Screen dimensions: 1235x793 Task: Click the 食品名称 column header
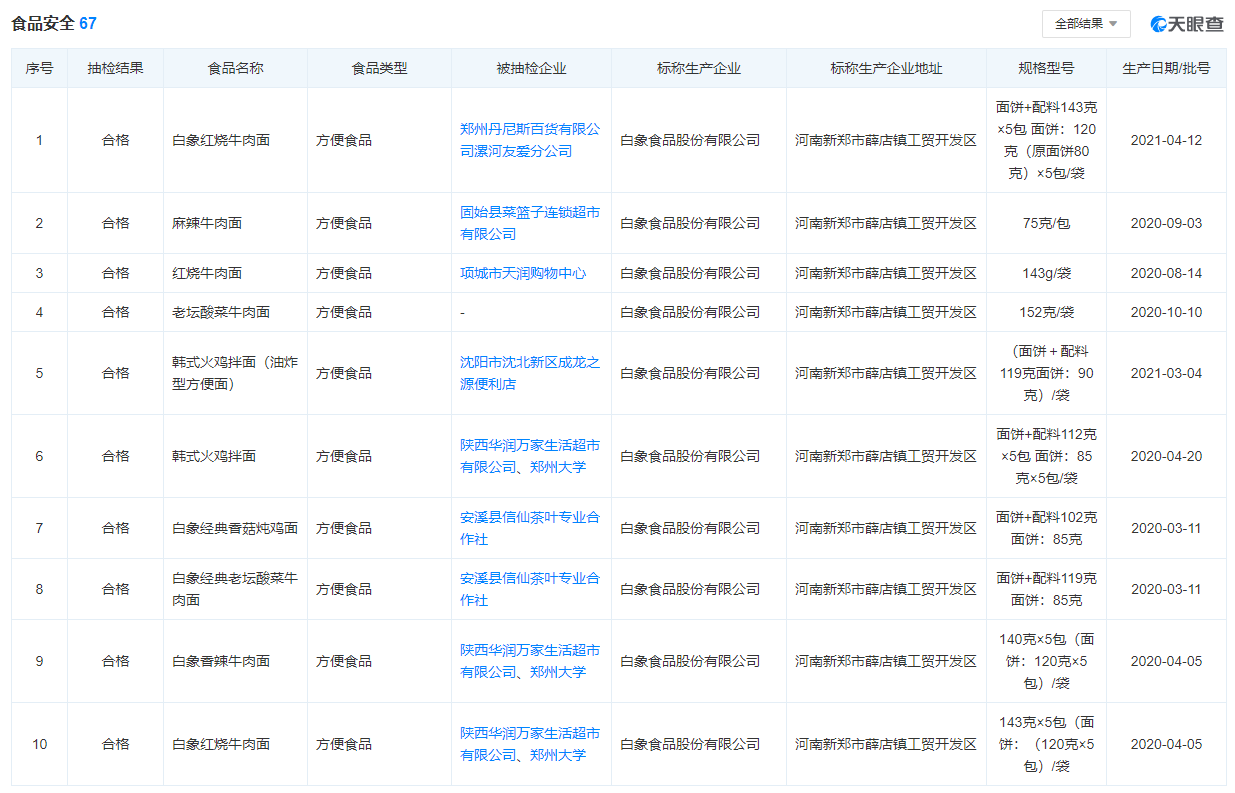tap(234, 67)
